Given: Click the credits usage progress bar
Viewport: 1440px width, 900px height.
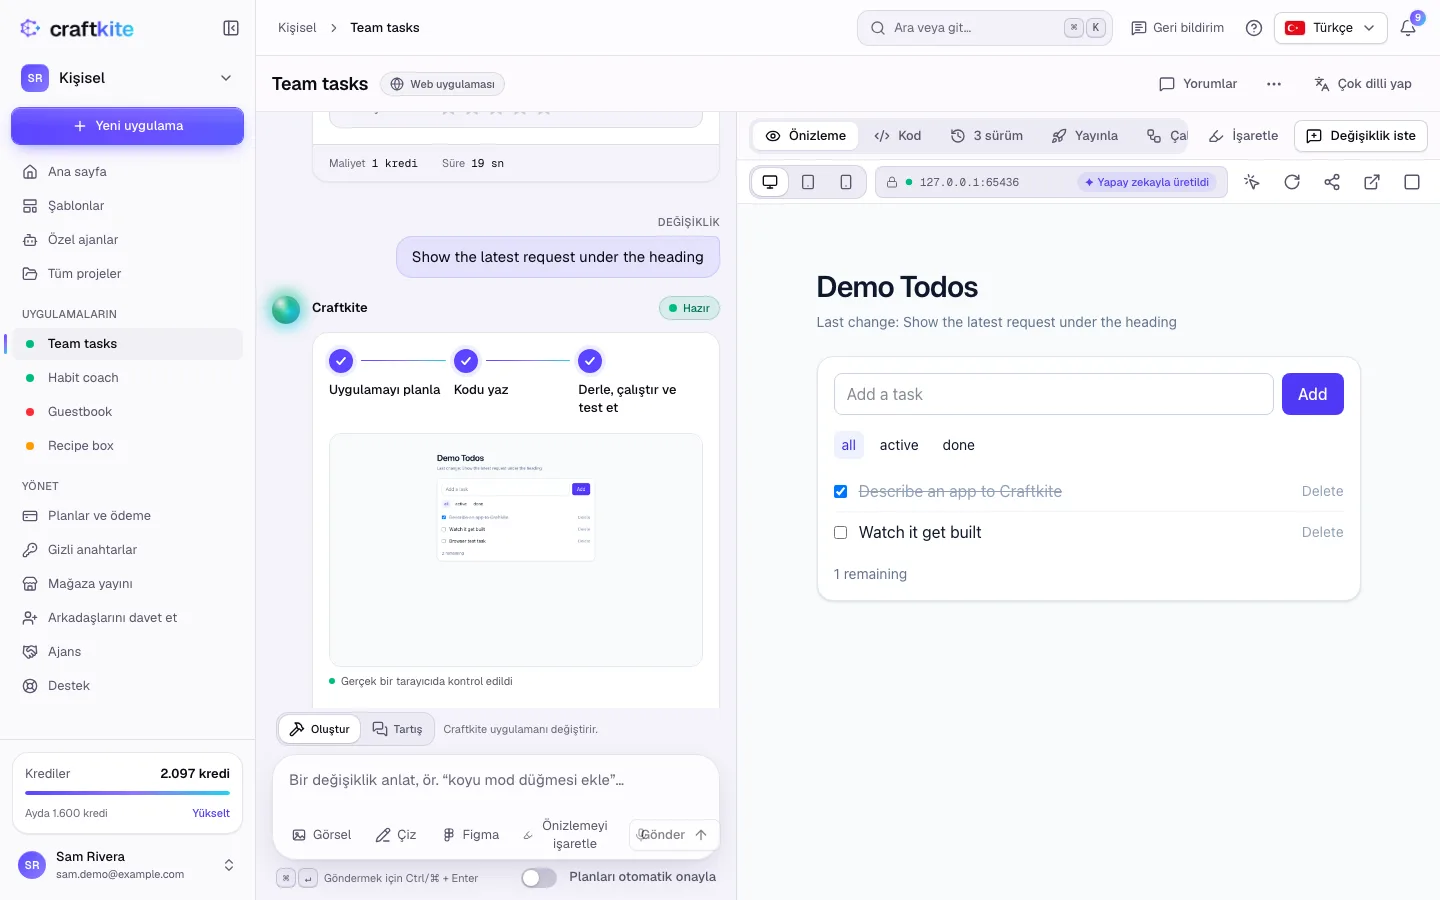Looking at the screenshot, I should [127, 793].
